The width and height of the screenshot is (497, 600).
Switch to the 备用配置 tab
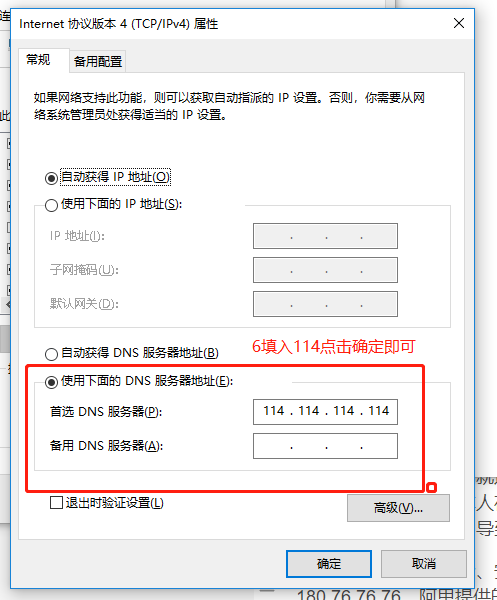tap(98, 61)
